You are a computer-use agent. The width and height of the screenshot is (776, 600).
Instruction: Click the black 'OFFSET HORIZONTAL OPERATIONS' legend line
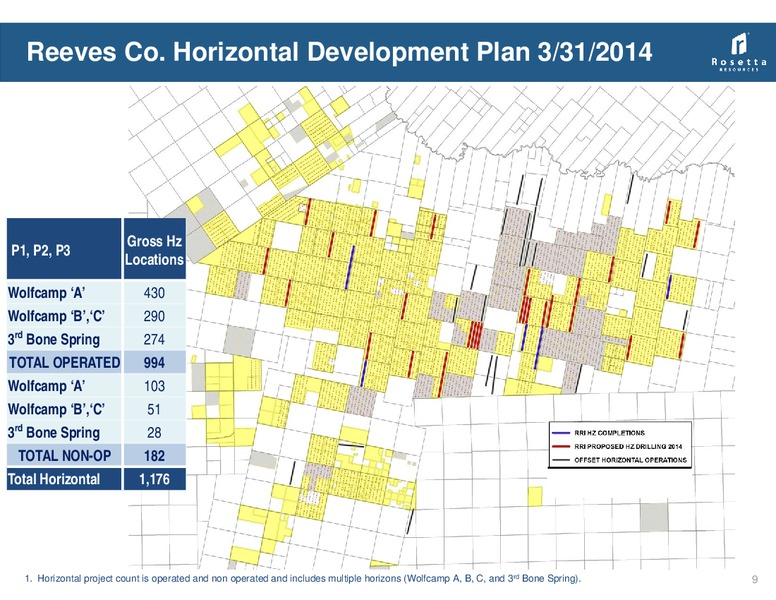coord(561,460)
